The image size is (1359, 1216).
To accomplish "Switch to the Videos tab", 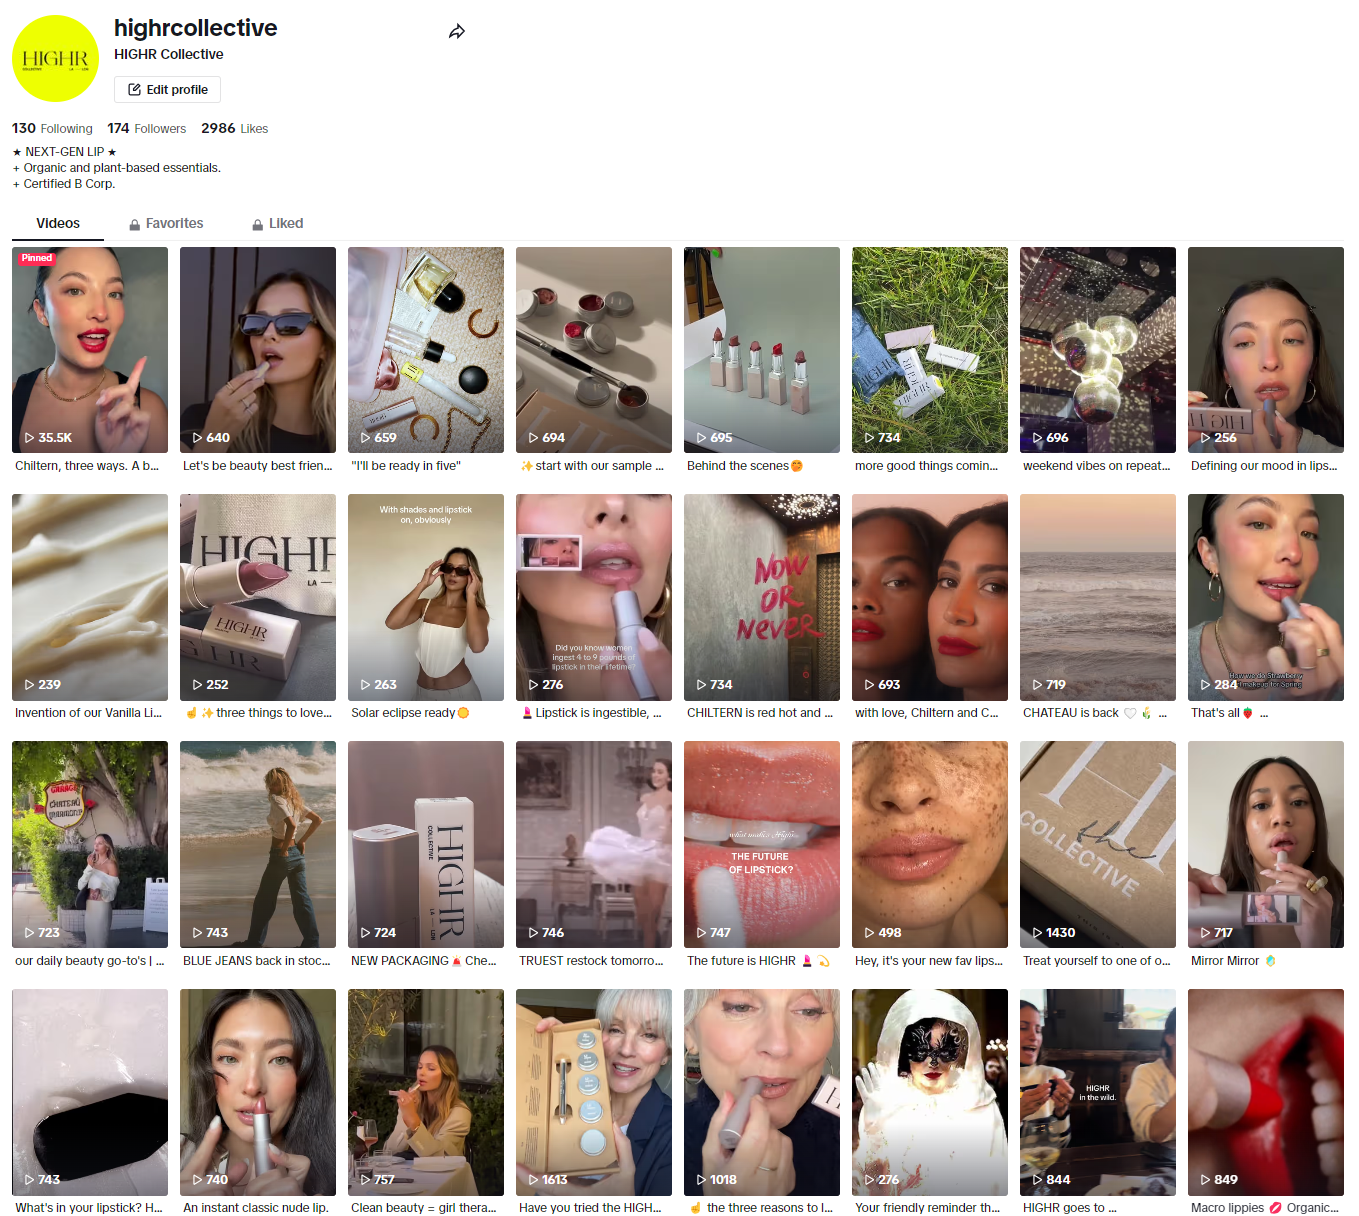I will point(58,223).
